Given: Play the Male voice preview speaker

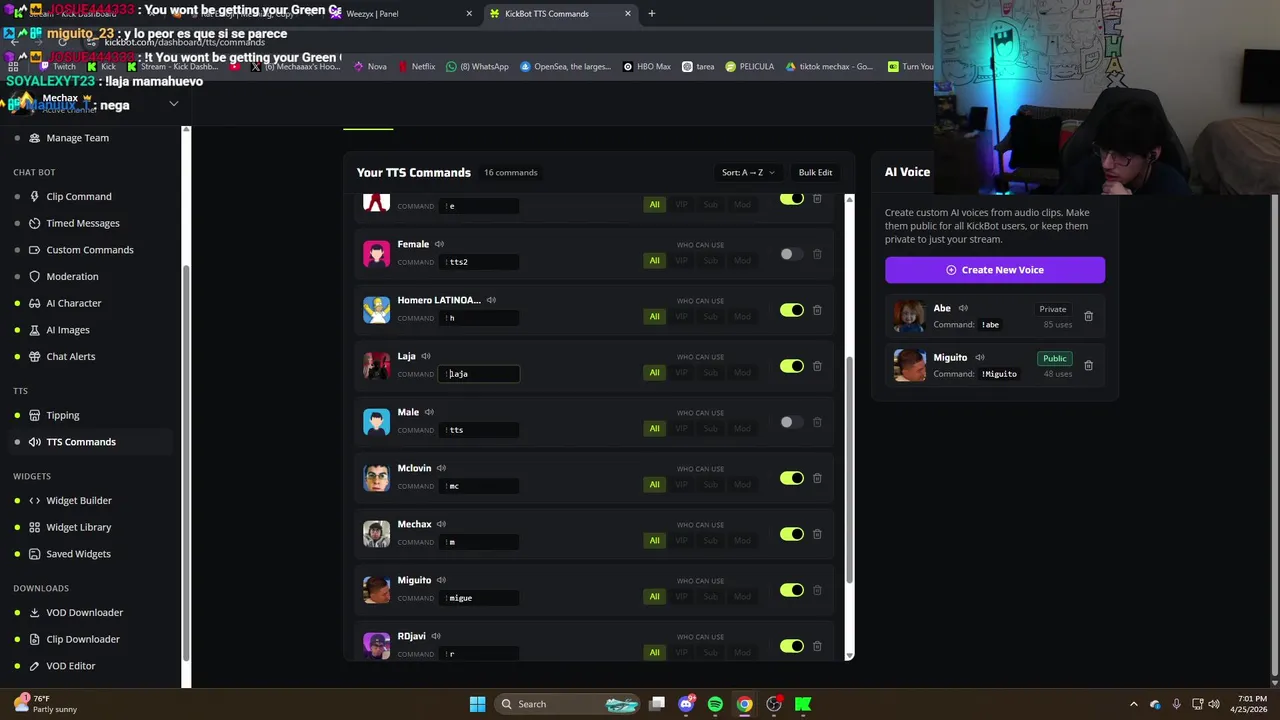Looking at the screenshot, I should click(429, 412).
